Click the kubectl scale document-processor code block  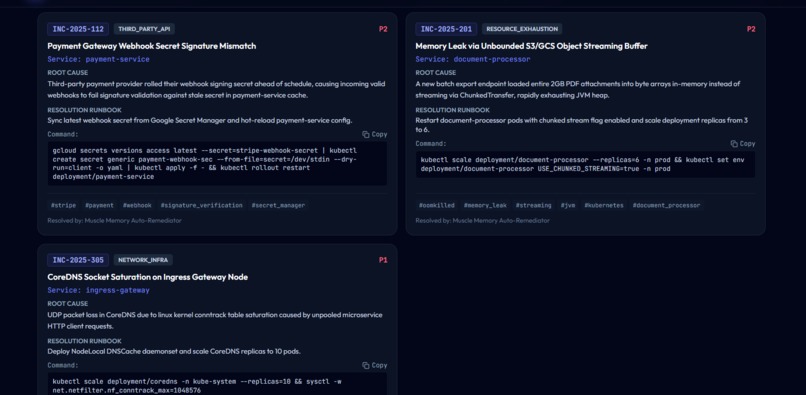[585, 164]
